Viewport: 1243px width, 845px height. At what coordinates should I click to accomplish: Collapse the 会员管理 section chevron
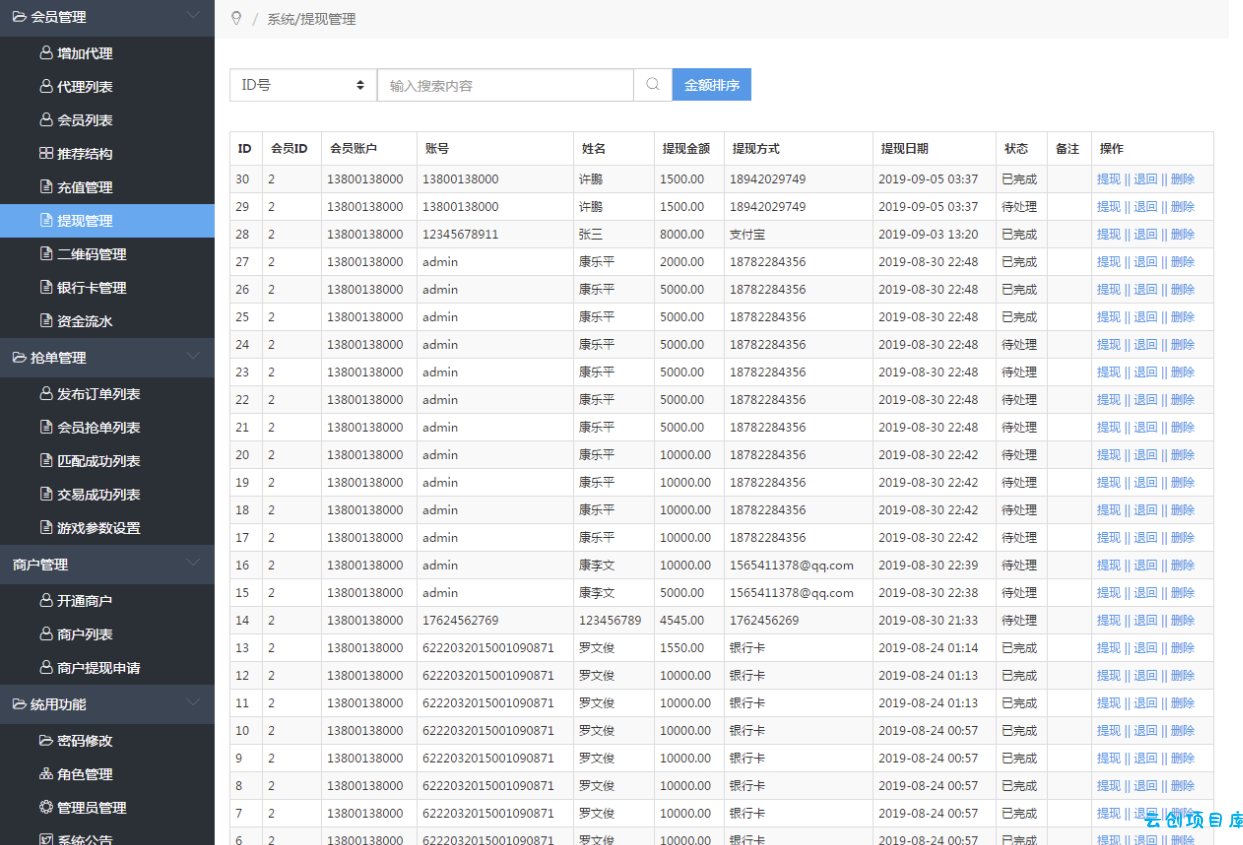pyautogui.click(x=194, y=16)
